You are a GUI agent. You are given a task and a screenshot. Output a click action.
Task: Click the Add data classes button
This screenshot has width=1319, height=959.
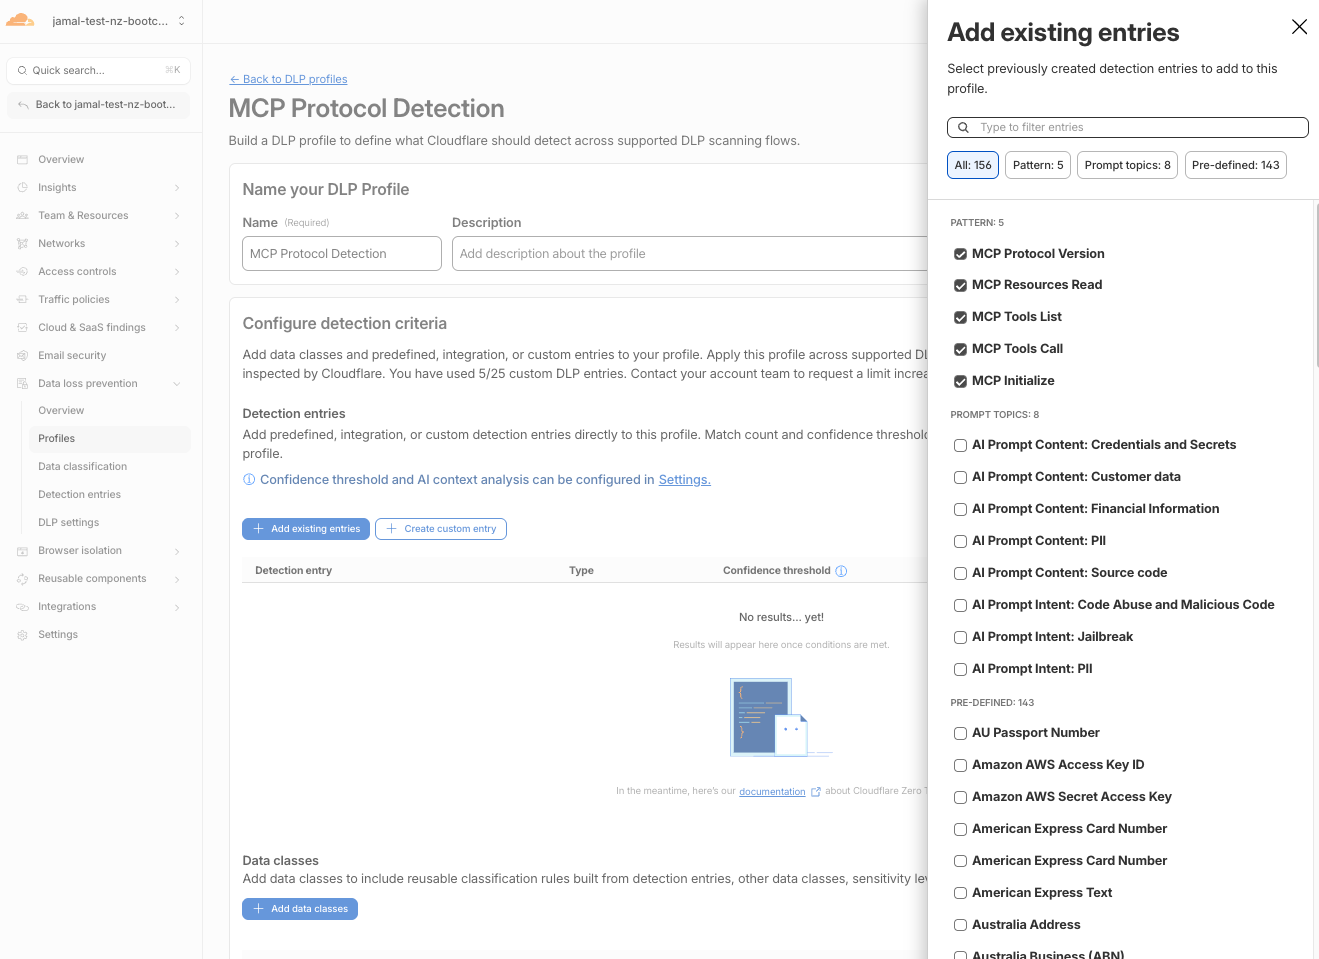click(x=300, y=909)
